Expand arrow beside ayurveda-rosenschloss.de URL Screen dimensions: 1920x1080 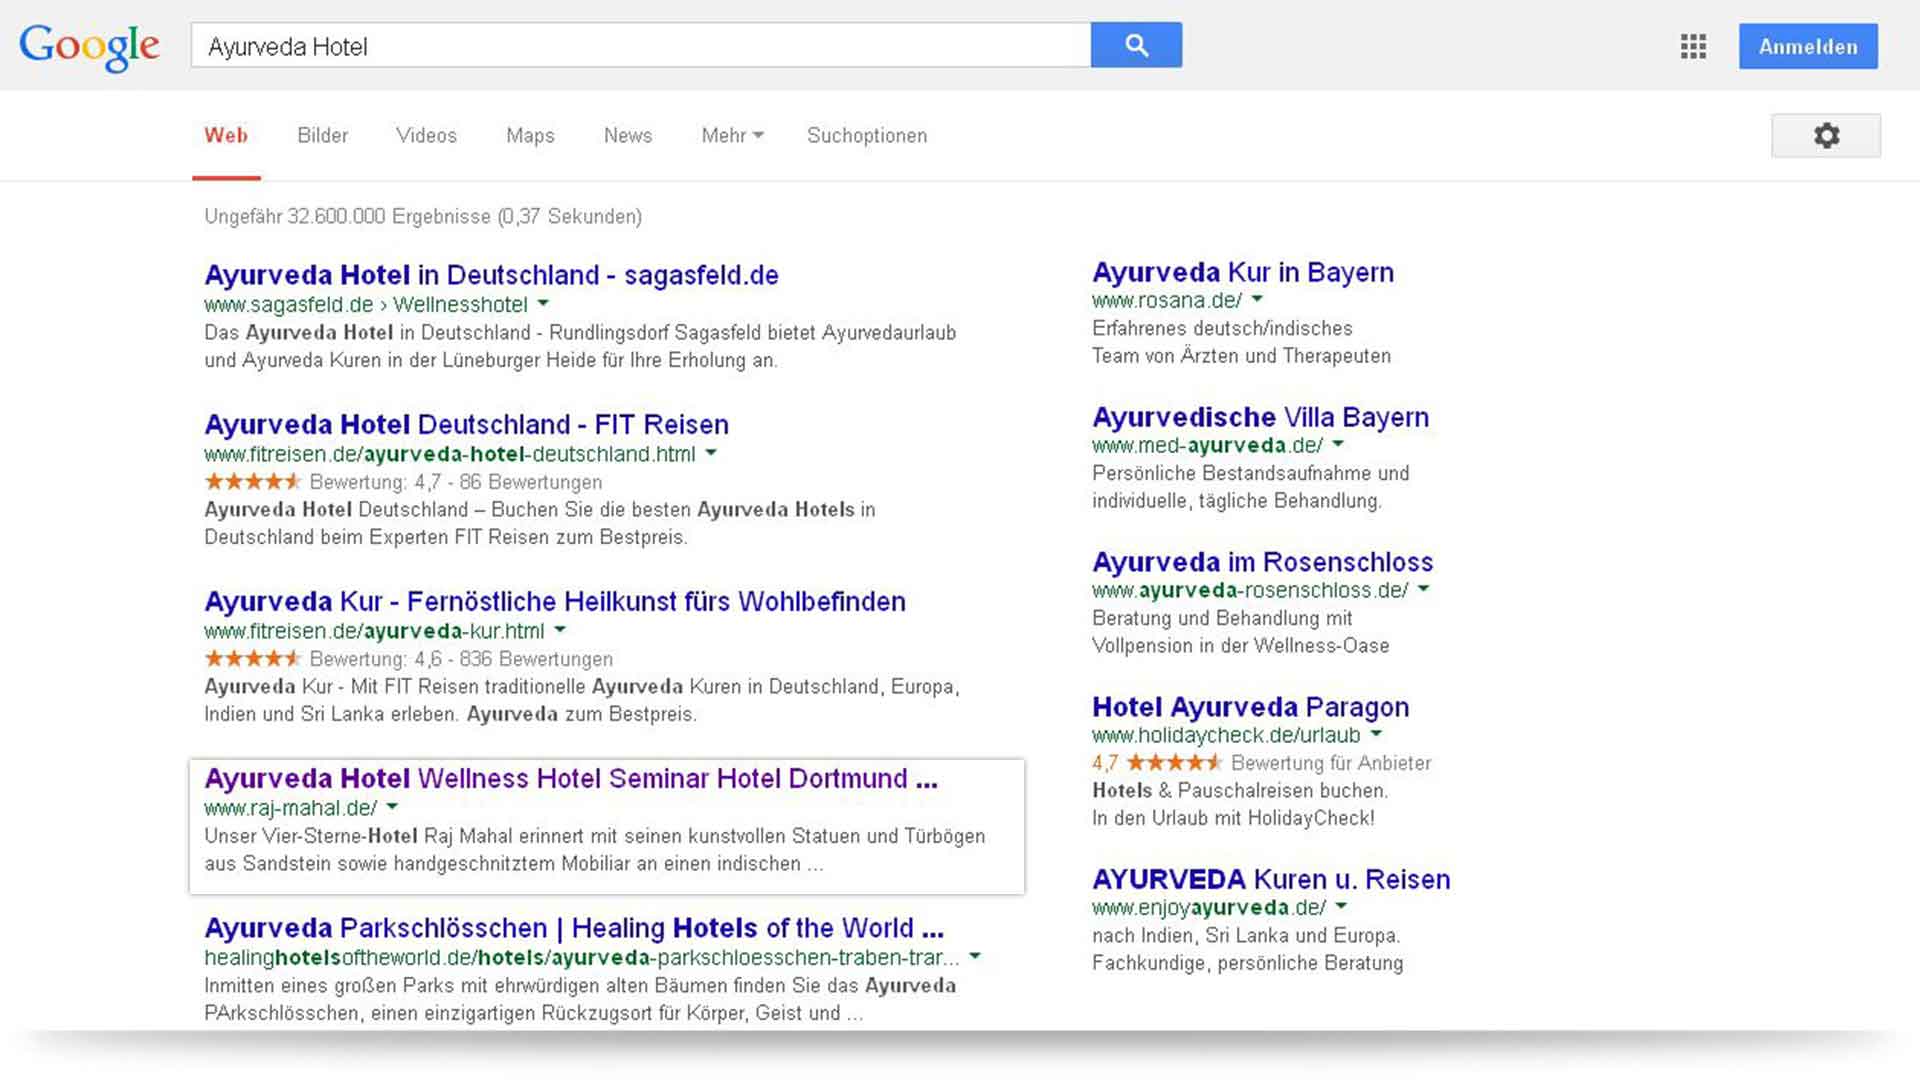(1423, 589)
